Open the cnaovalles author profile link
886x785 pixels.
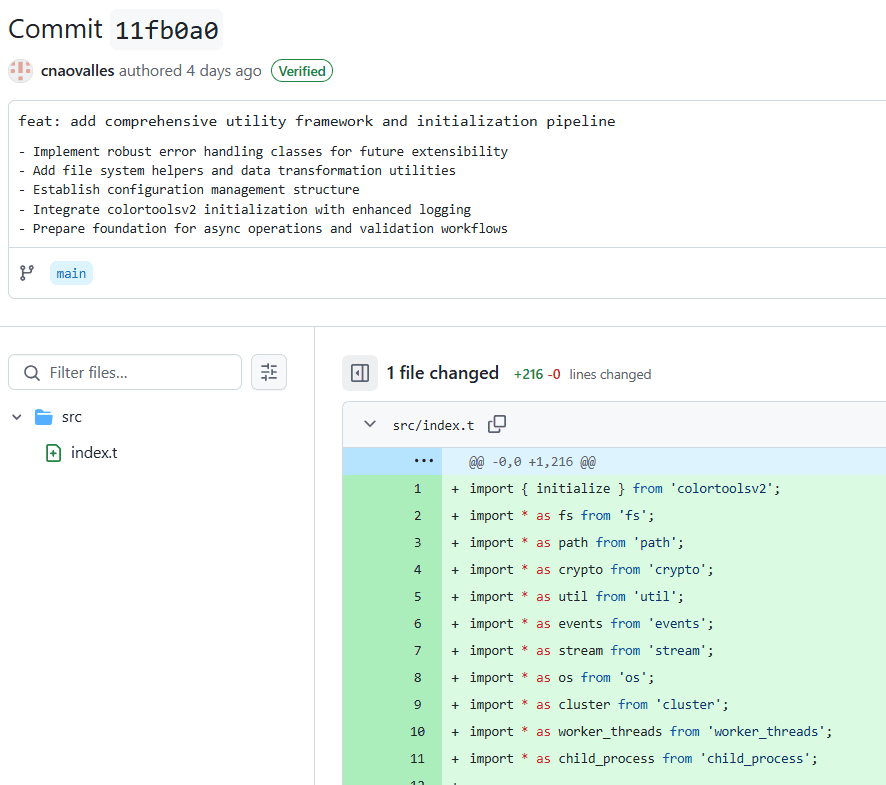pyautogui.click(x=77, y=71)
